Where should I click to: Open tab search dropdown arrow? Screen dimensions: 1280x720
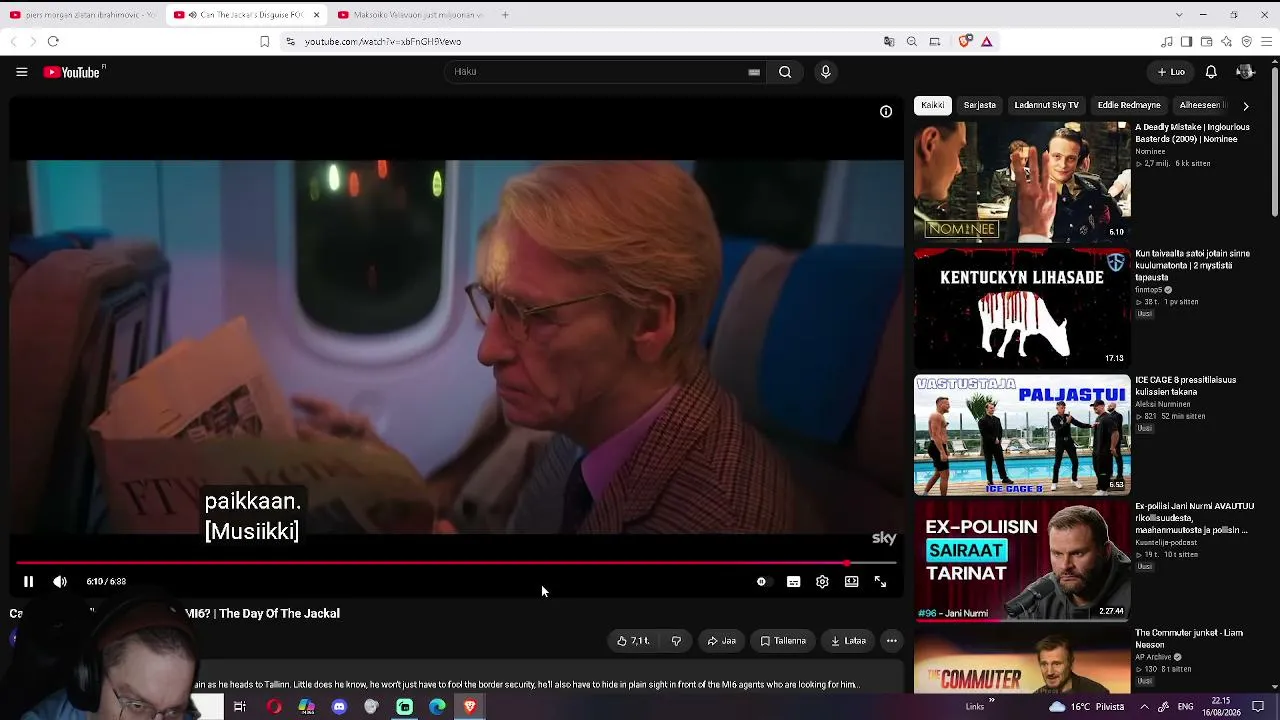pyautogui.click(x=1179, y=15)
